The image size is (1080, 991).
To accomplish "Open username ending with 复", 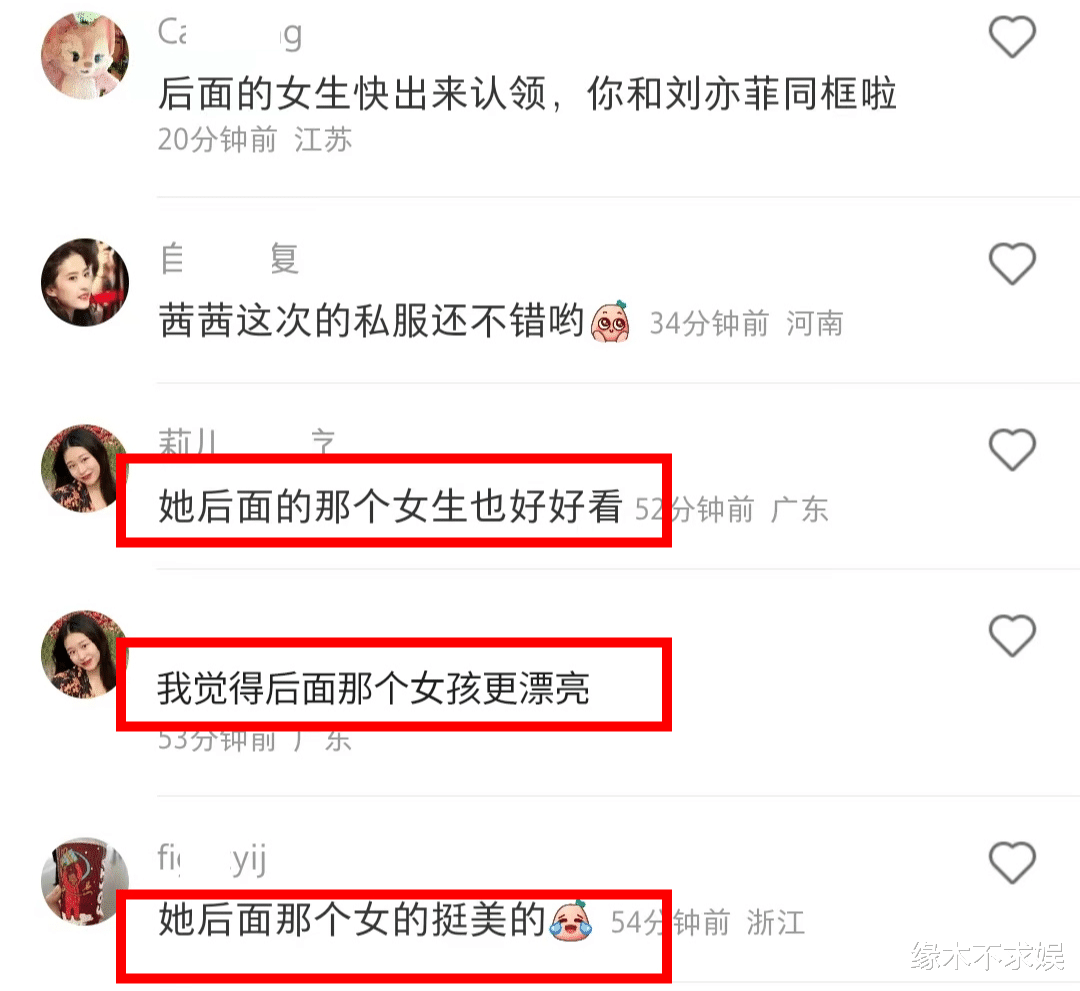I will (x=229, y=259).
